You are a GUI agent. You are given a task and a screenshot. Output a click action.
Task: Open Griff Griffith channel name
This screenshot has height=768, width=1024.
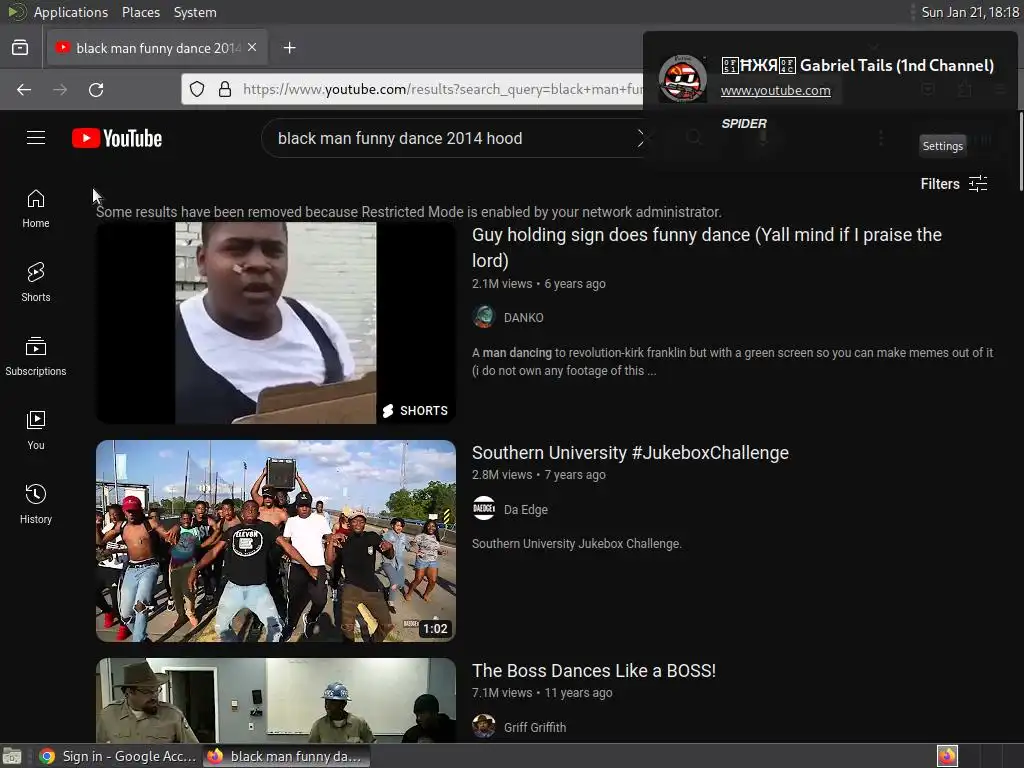click(535, 727)
